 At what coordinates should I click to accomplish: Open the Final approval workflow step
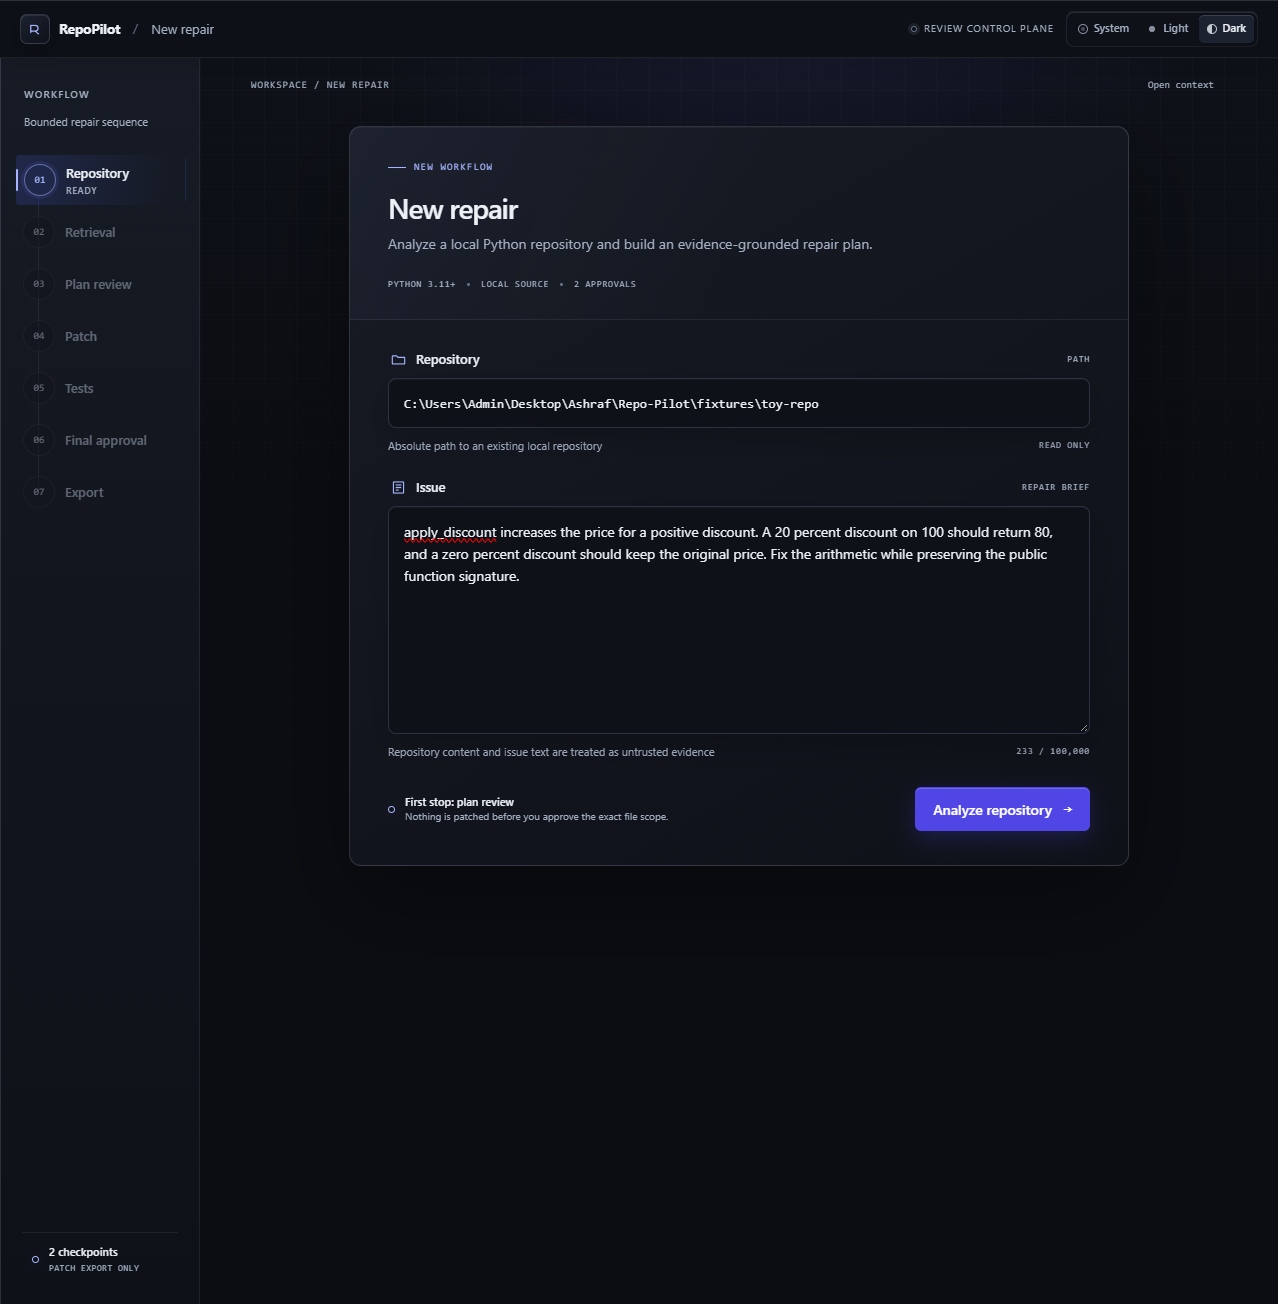click(x=101, y=440)
